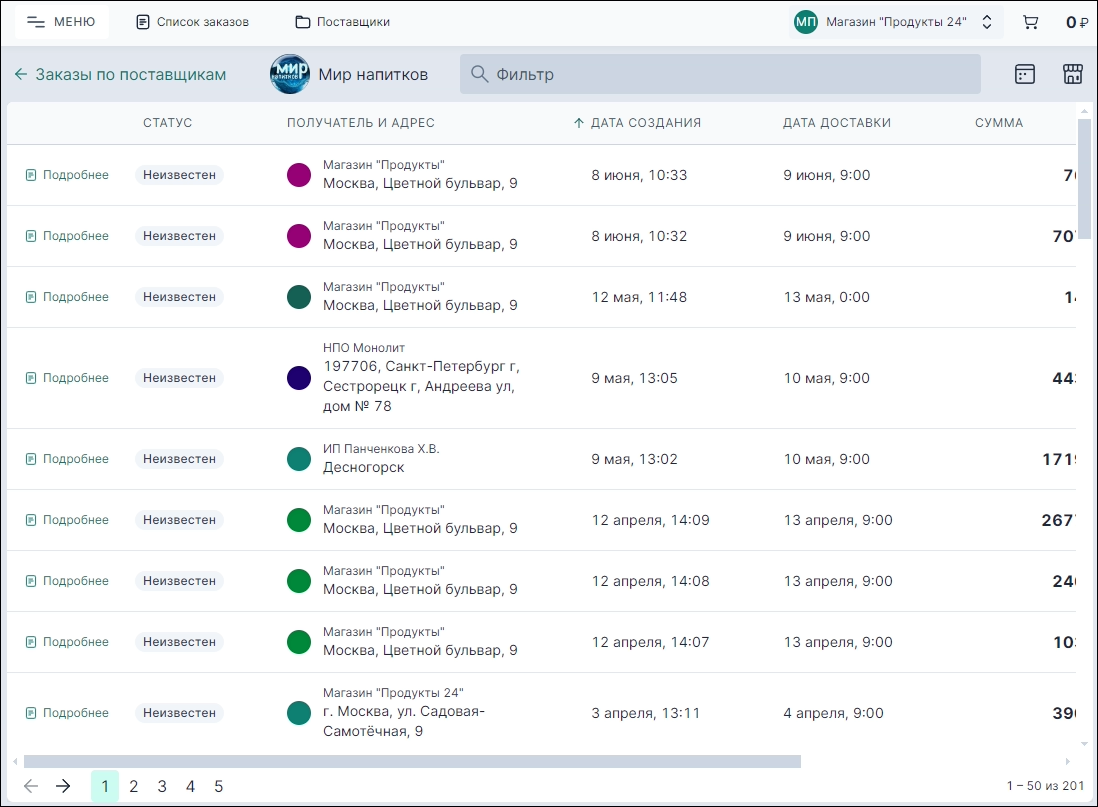1098x807 pixels.
Task: Go back to Заказы по поставщикам
Action: pos(120,75)
